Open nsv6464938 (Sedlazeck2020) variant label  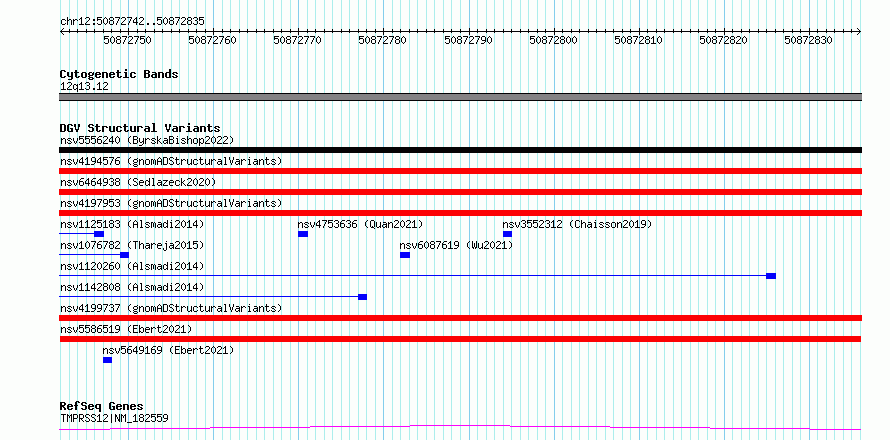pyautogui.click(x=138, y=182)
